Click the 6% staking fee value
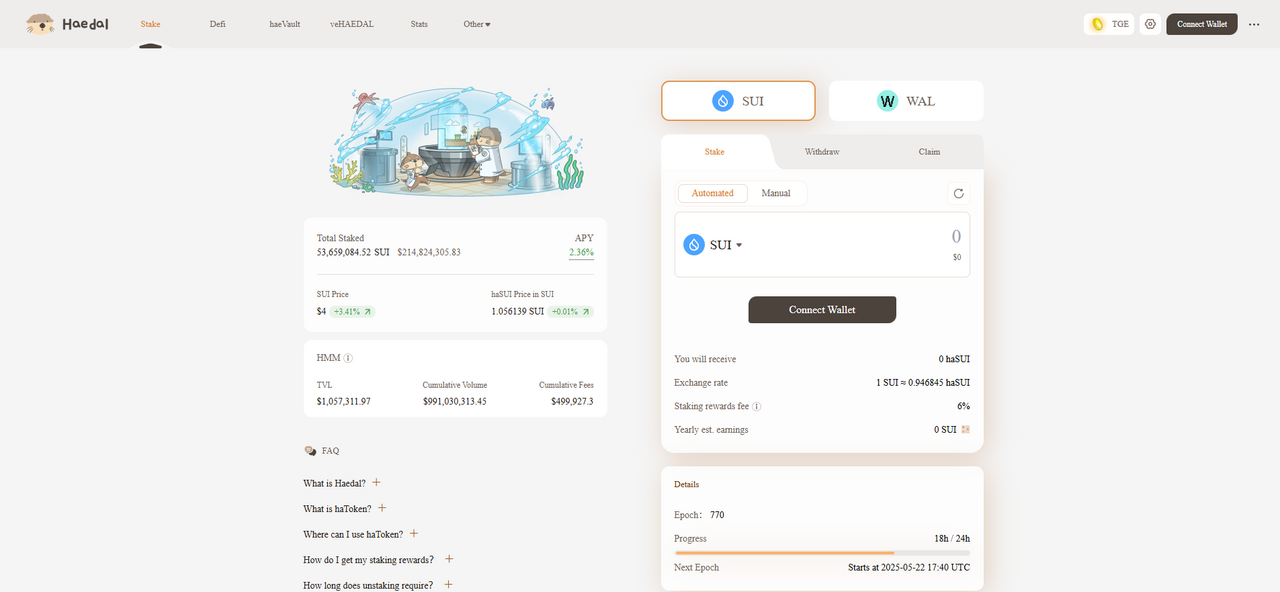The height and width of the screenshot is (592, 1280). click(x=964, y=406)
